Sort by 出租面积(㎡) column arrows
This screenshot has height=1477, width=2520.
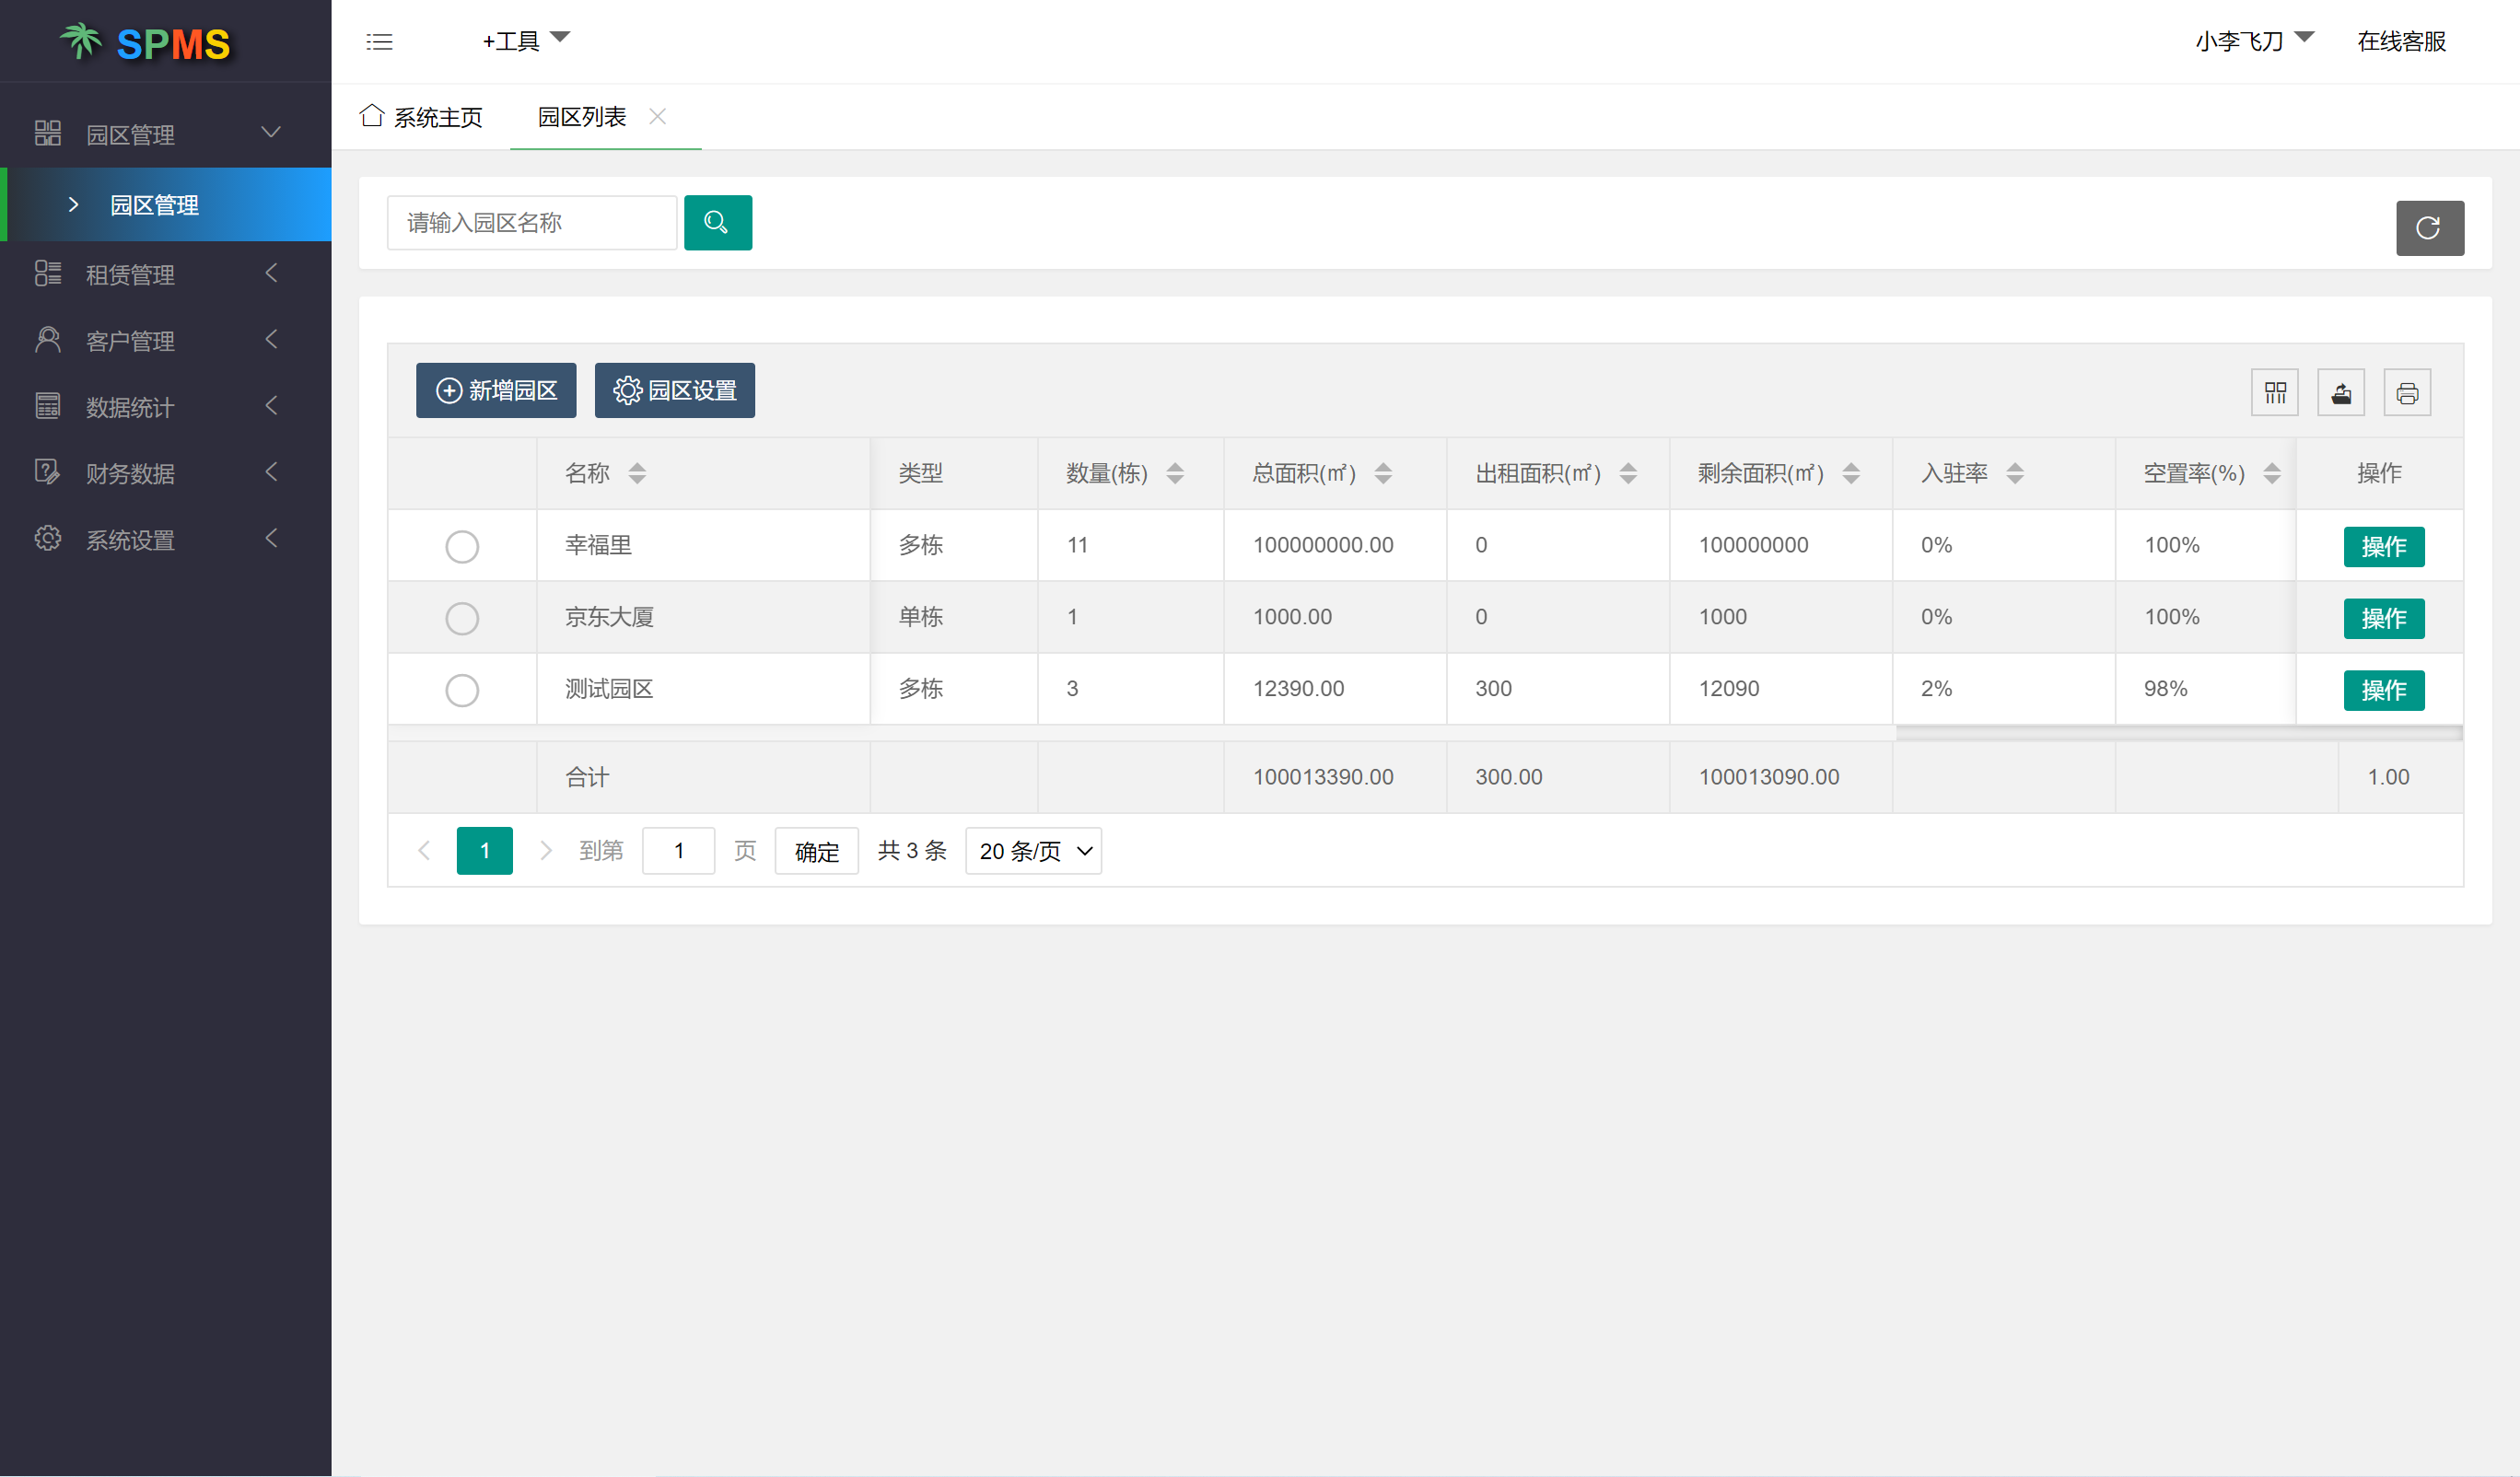(x=1628, y=473)
